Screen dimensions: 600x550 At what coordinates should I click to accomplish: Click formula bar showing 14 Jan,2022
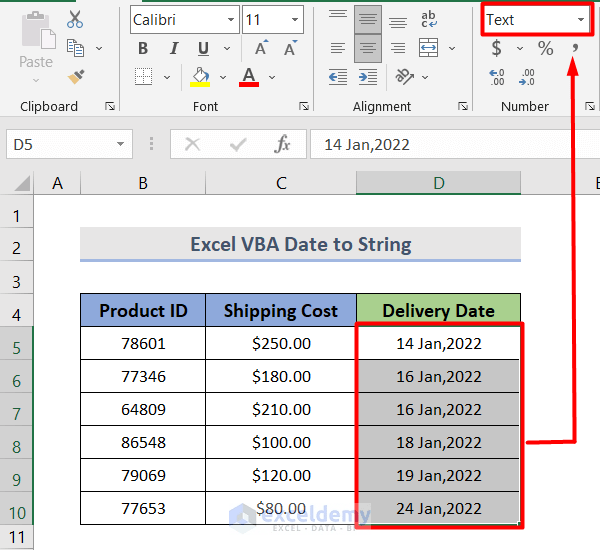point(455,144)
